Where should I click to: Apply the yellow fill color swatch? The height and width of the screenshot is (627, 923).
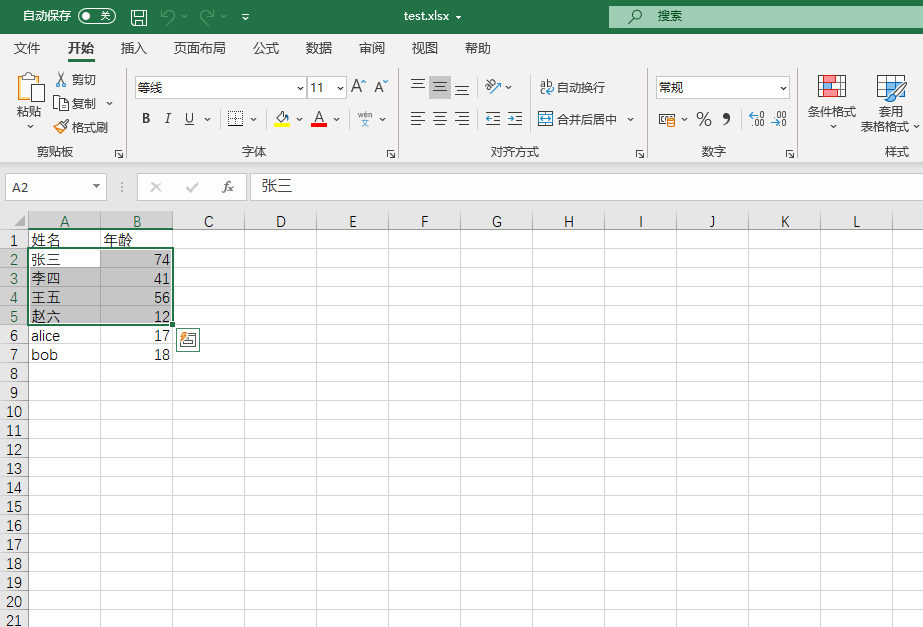(282, 119)
